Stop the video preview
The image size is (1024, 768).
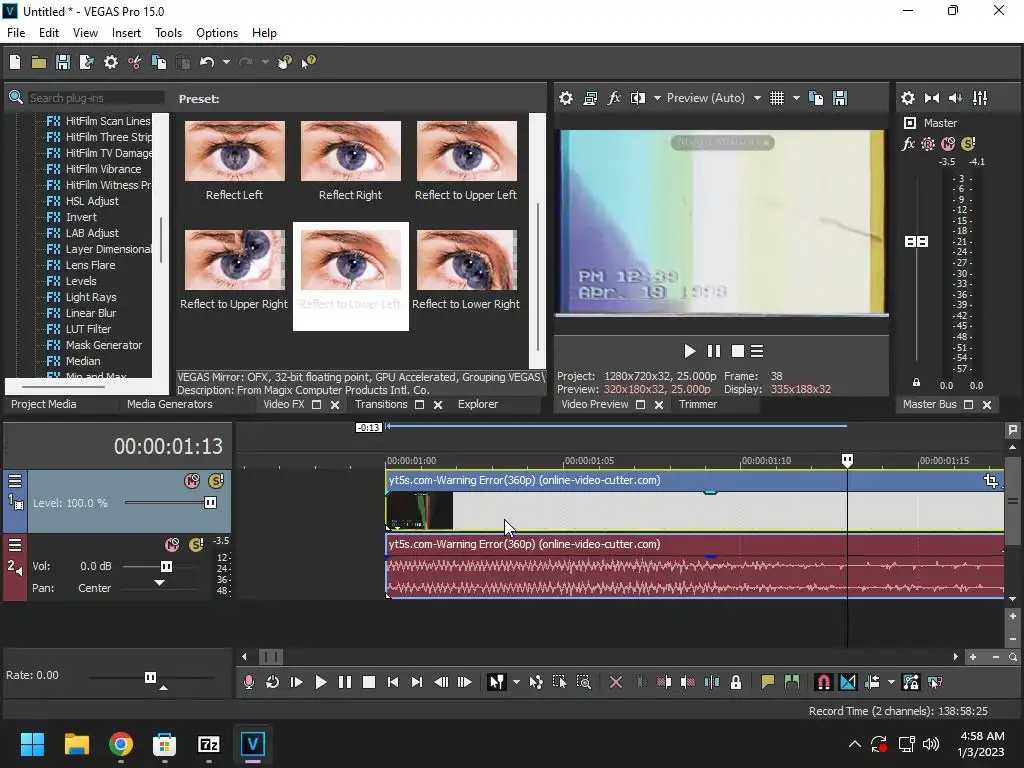[738, 351]
